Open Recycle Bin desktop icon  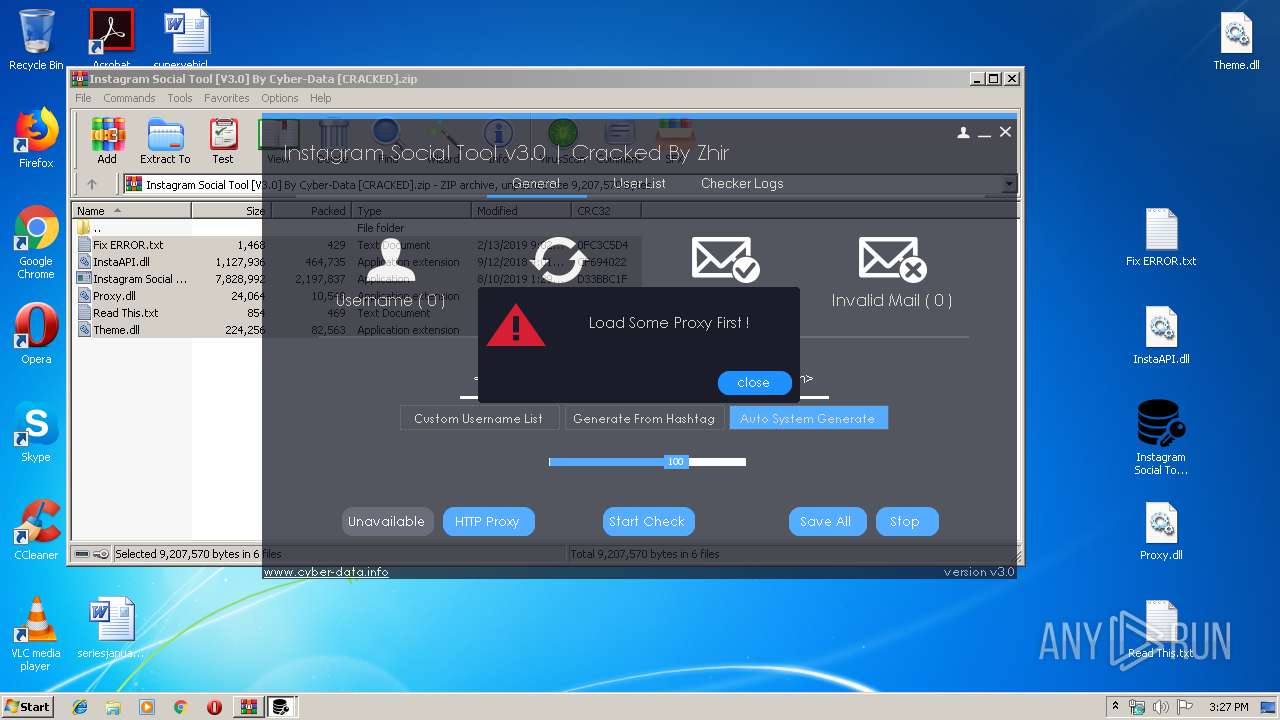pos(36,40)
